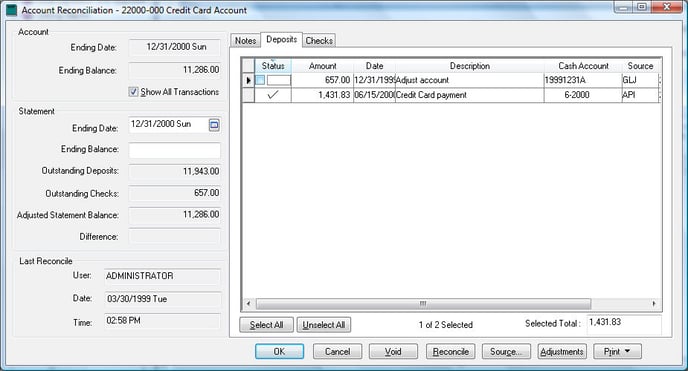The width and height of the screenshot is (688, 371).
Task: Toggle Show All Transactions checkbox
Action: click(x=133, y=92)
